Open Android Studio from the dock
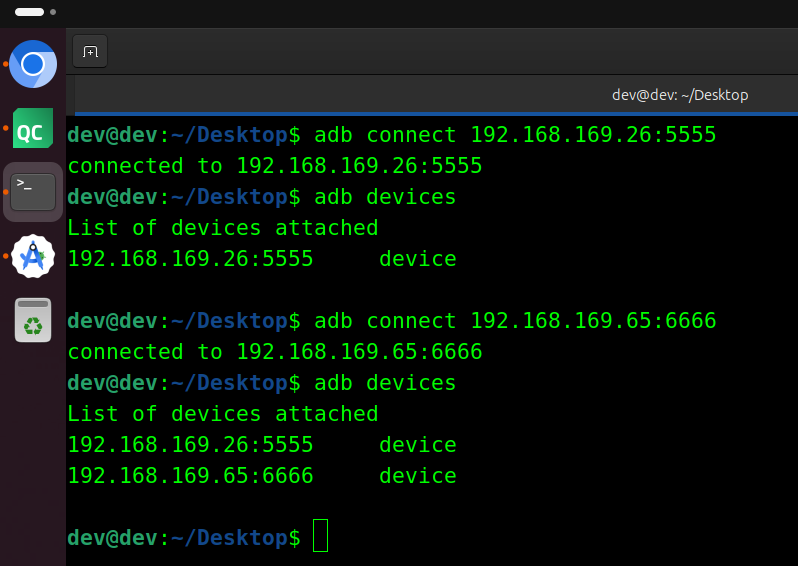This screenshot has width=798, height=566. click(33, 256)
